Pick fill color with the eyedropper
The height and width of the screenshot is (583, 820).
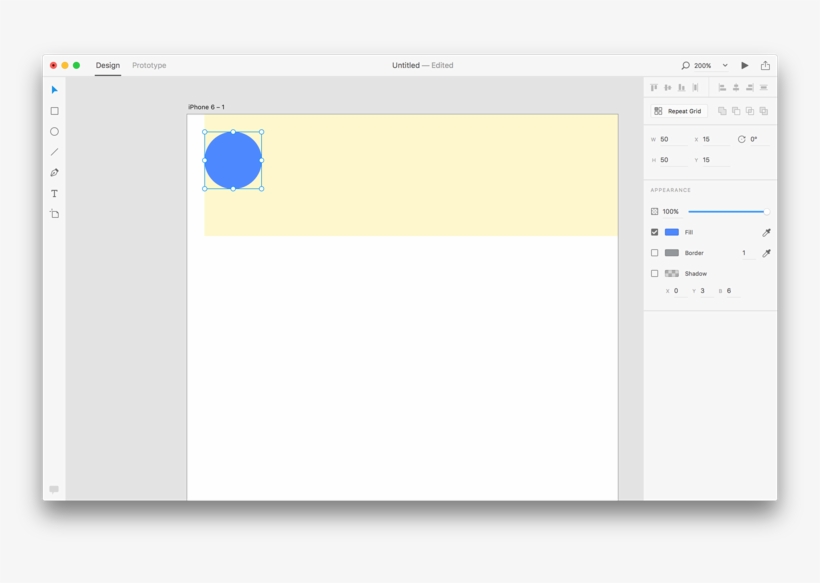(765, 231)
